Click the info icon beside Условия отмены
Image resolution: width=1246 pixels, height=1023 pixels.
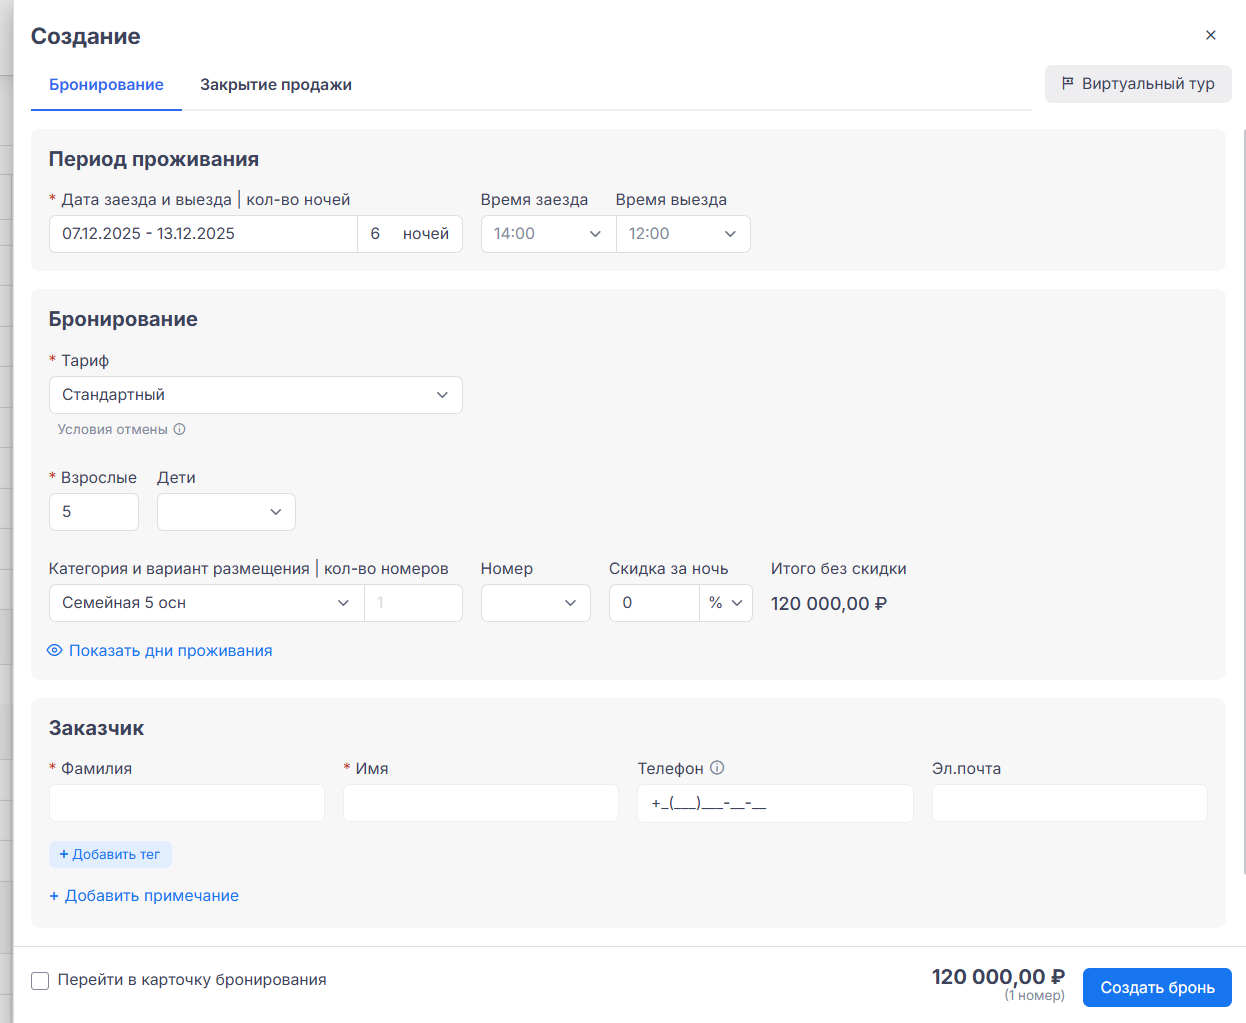[x=180, y=430]
